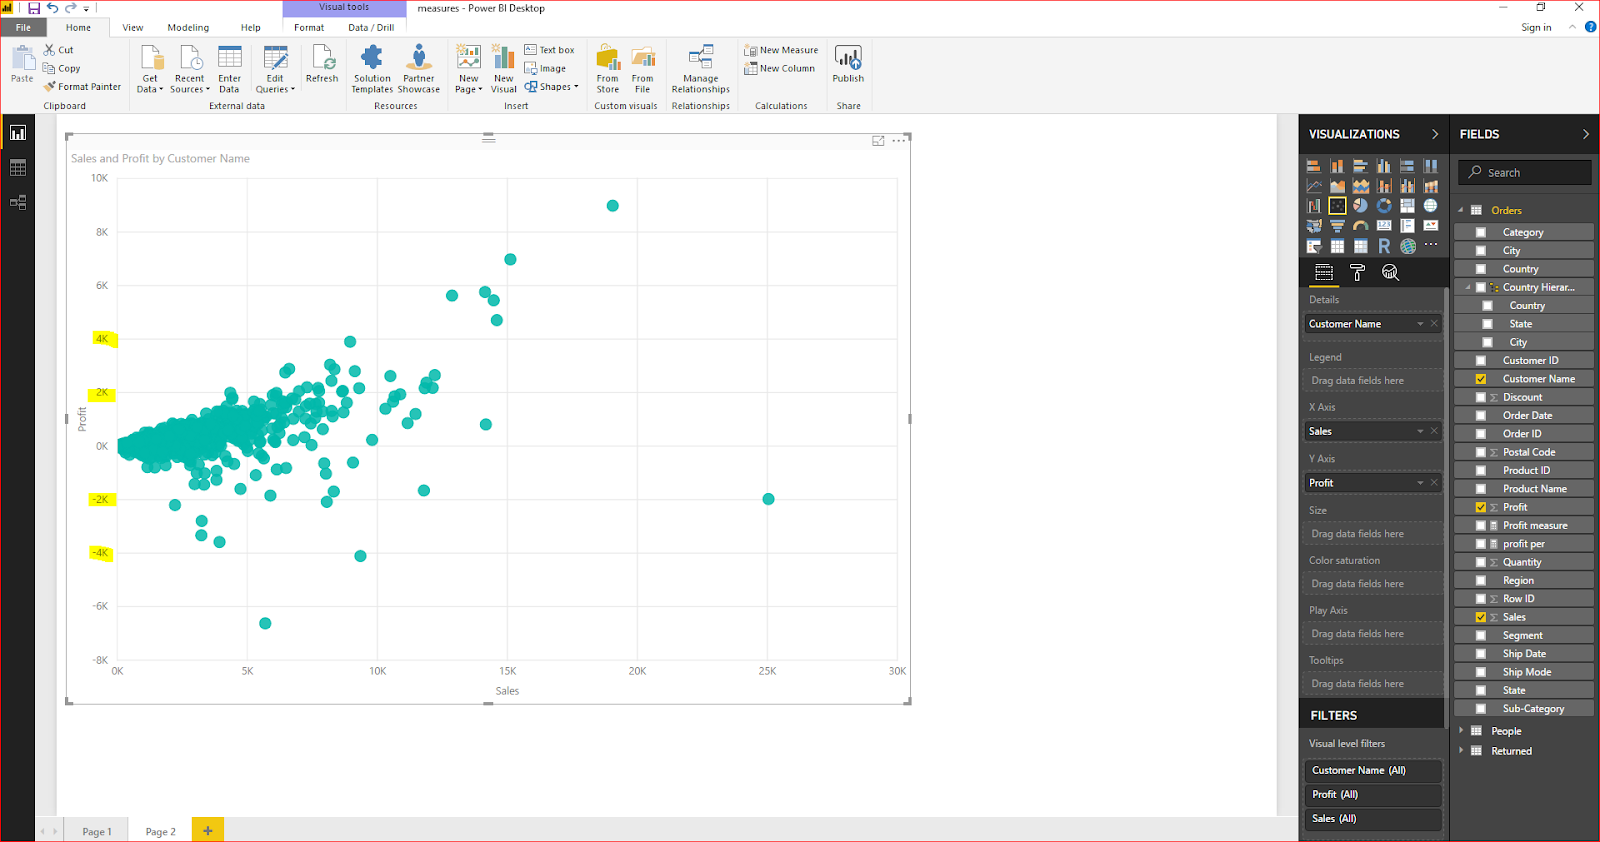Open the Analytics magnifier pane
This screenshot has height=842, width=1600.
click(1390, 273)
